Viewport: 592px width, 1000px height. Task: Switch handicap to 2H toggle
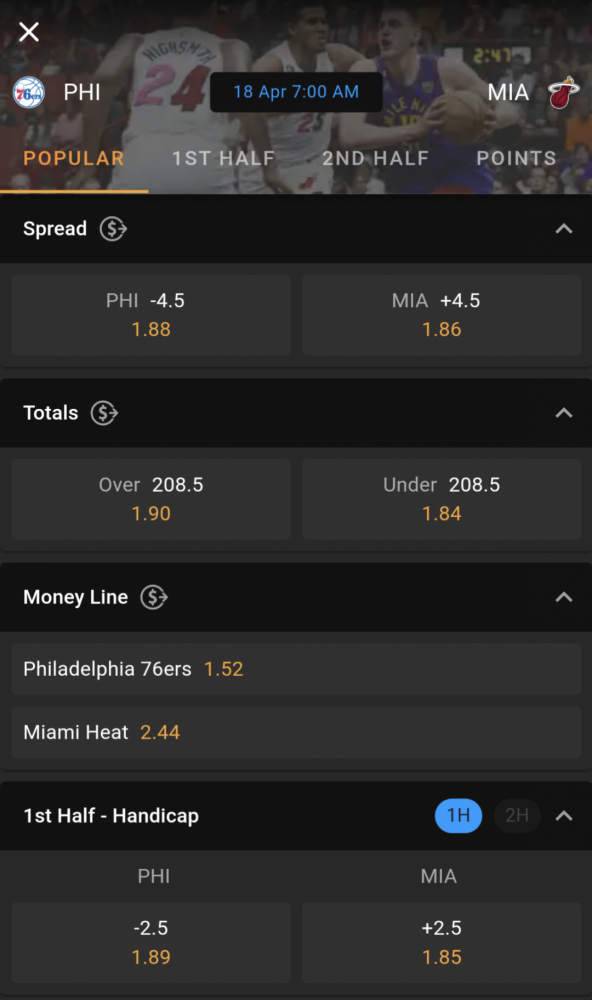(517, 815)
